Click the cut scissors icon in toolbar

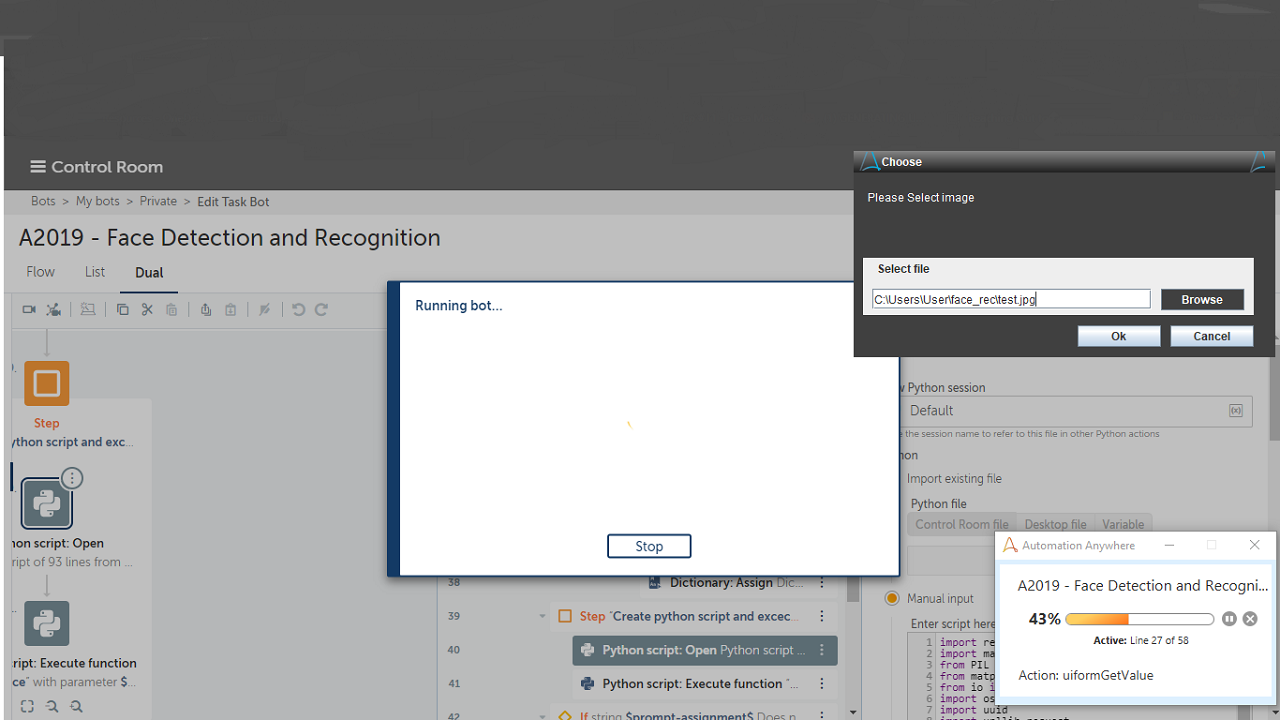147,310
